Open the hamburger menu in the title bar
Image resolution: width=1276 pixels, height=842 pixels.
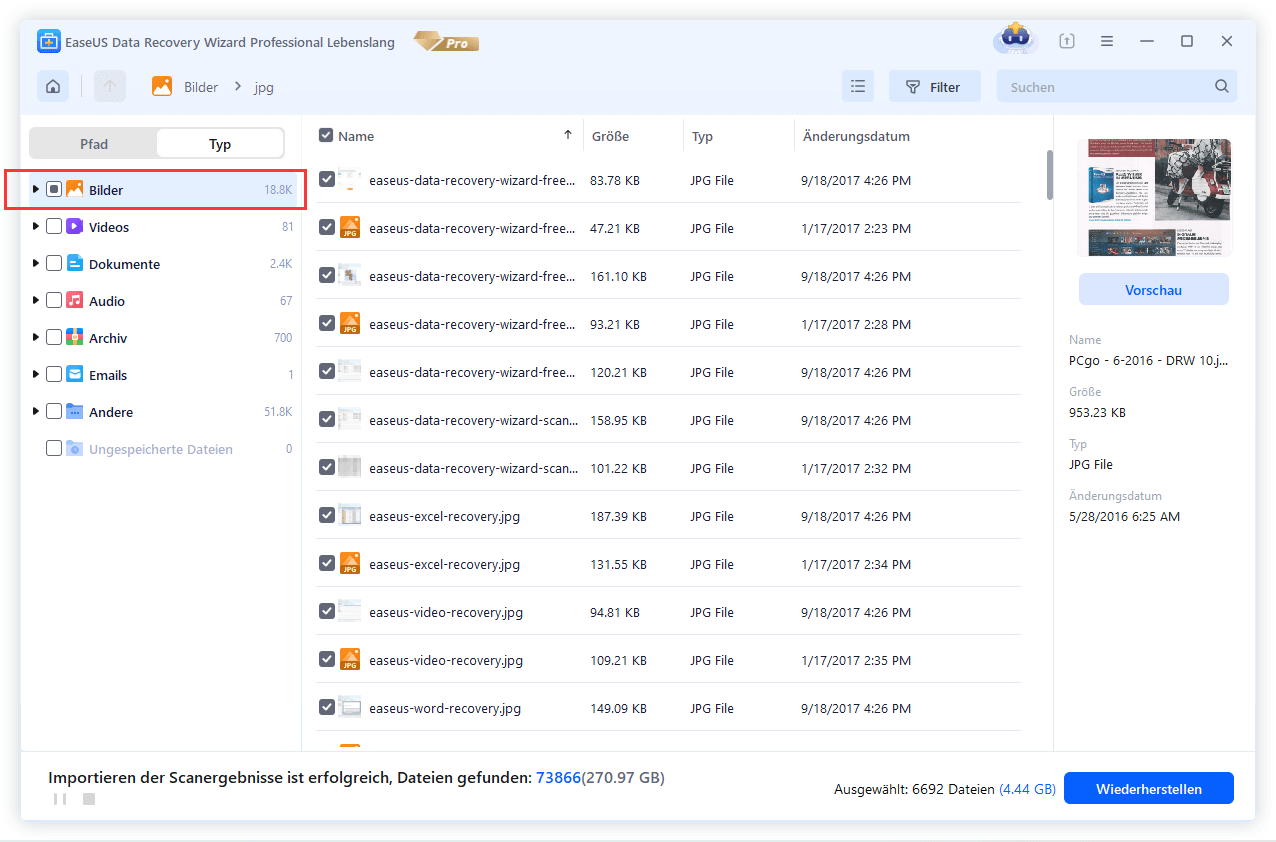[1107, 41]
